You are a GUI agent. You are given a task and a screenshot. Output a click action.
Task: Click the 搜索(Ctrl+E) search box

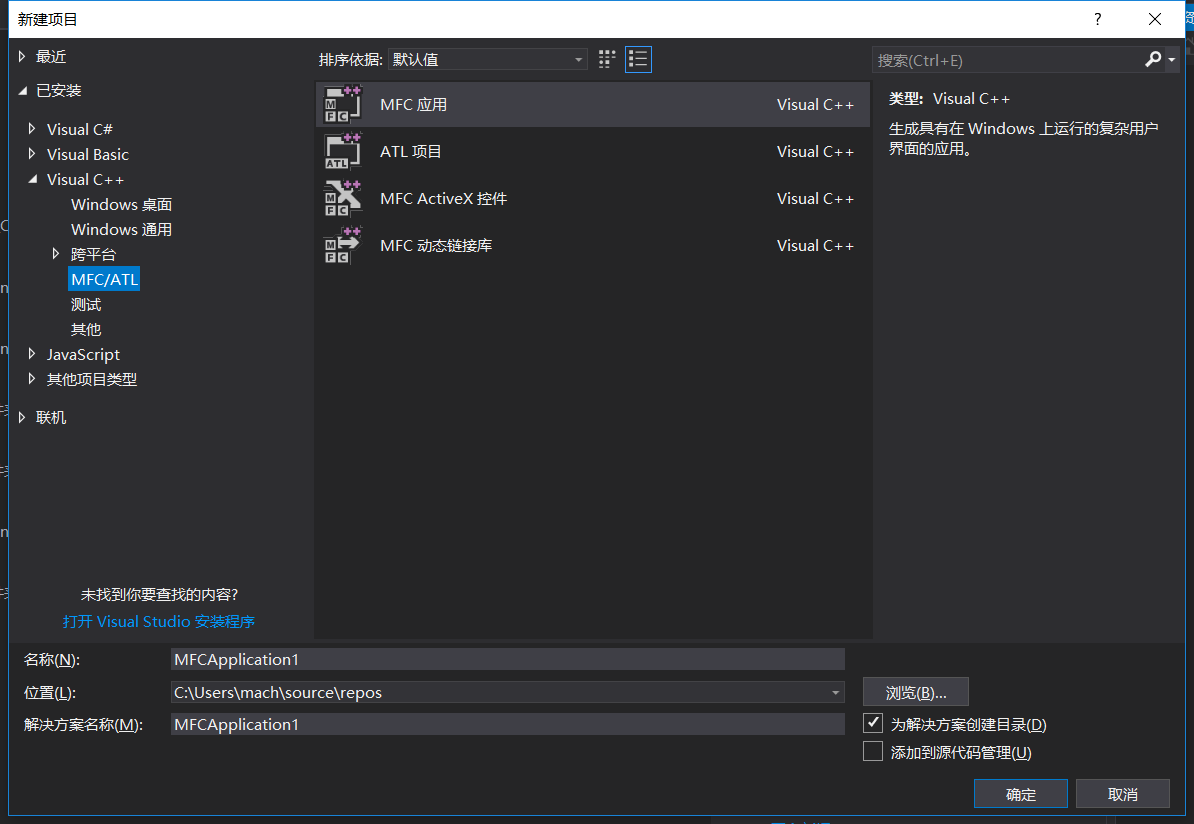(x=1007, y=60)
